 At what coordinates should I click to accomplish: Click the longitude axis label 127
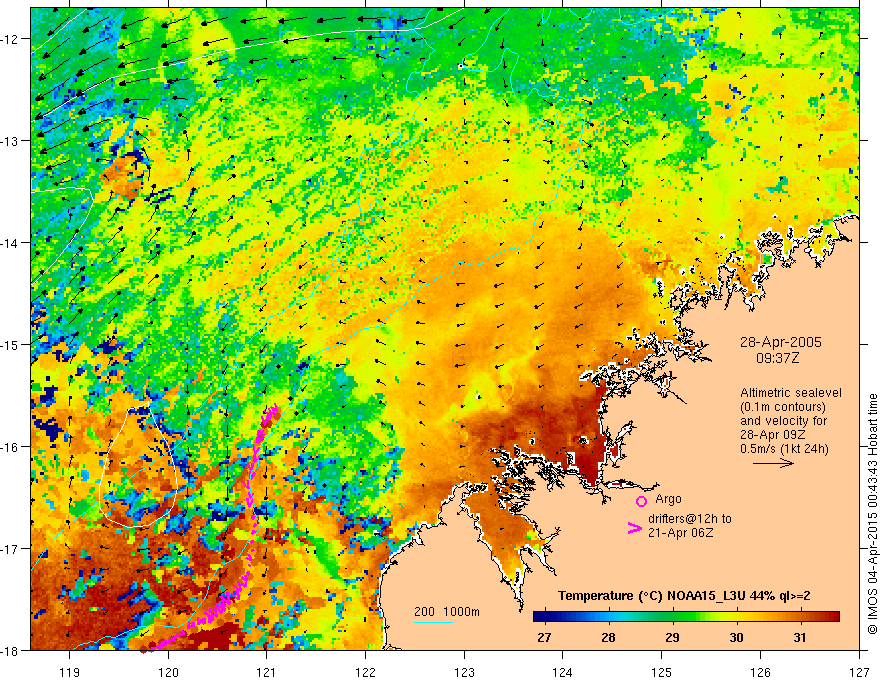point(859,672)
